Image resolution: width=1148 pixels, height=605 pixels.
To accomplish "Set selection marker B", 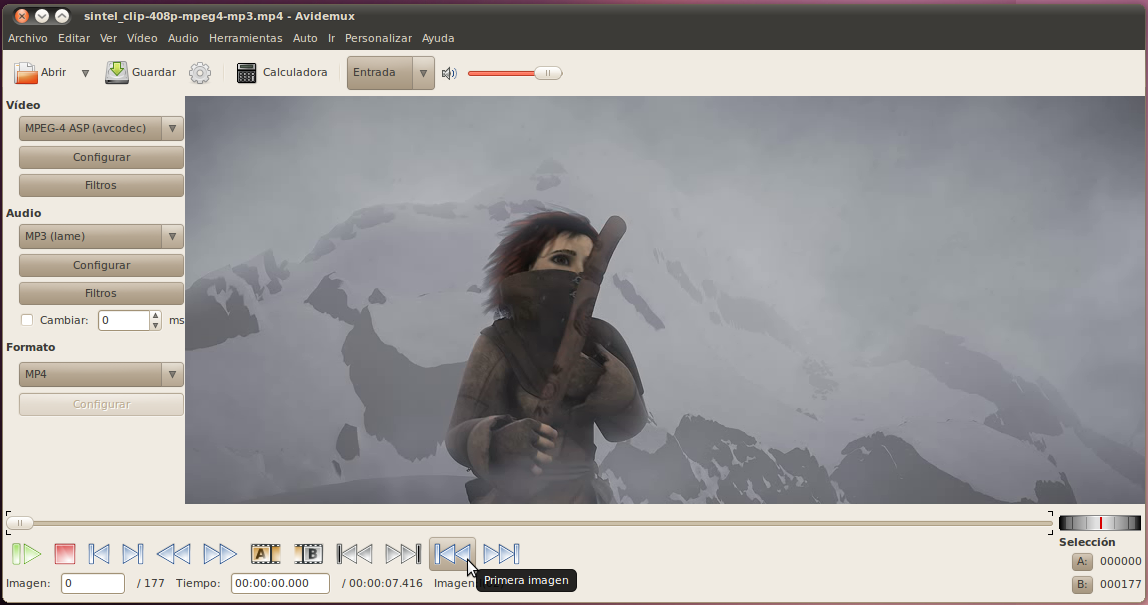I will (x=308, y=554).
